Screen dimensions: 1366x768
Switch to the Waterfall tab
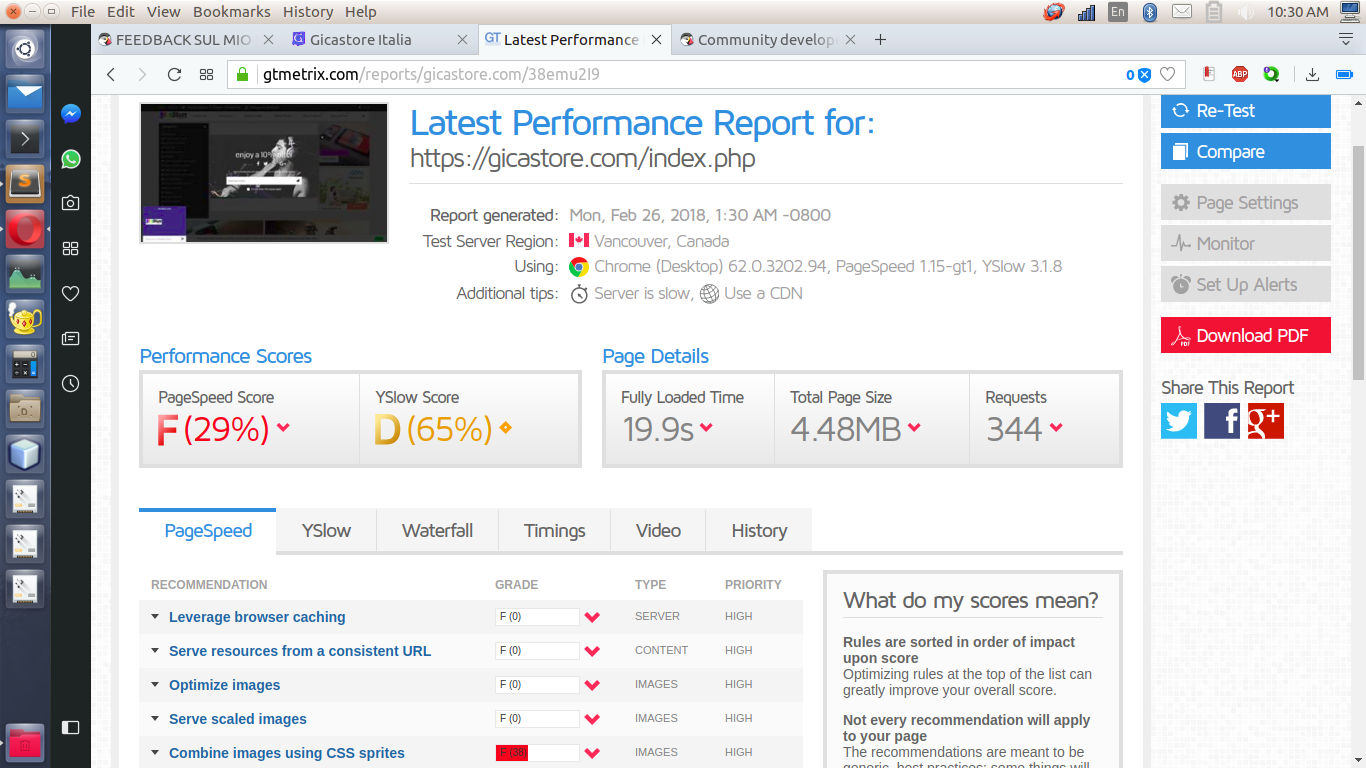coord(437,531)
